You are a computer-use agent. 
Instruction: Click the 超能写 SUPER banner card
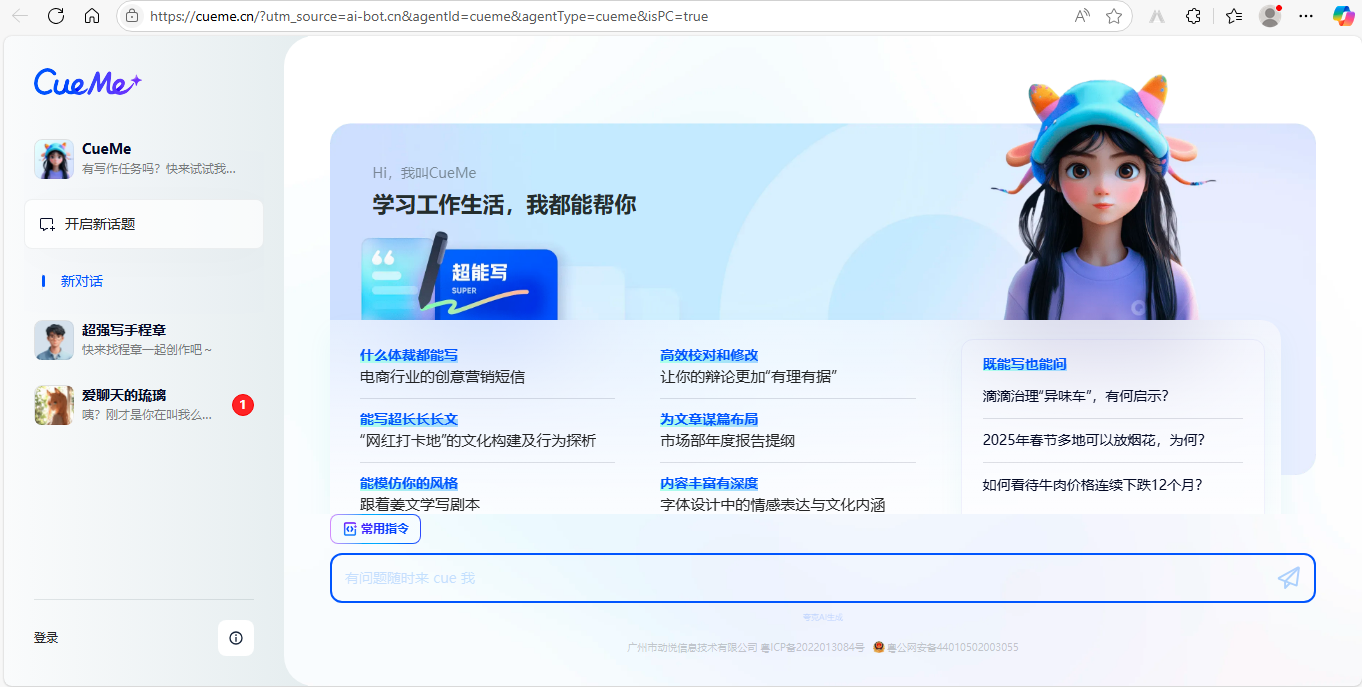tap(459, 277)
